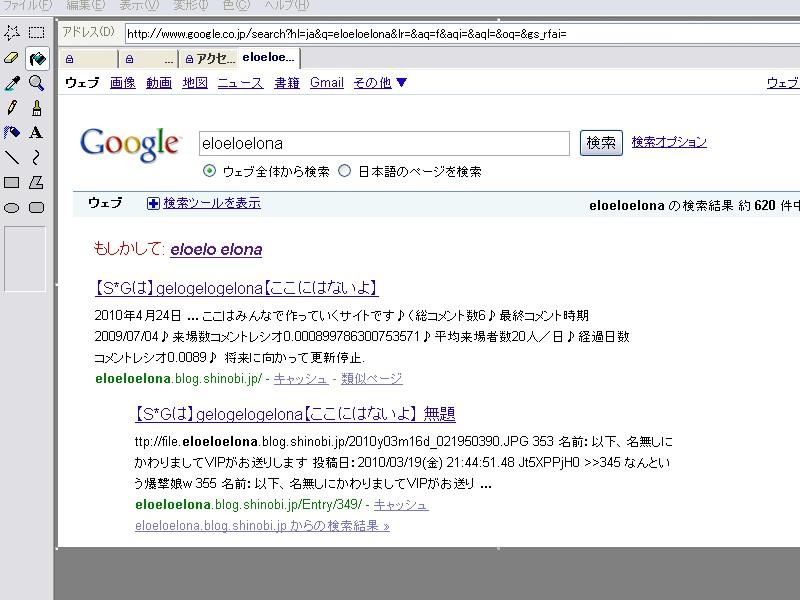Choose the Curve tool
Screen dimensions: 800x600
(x=36, y=157)
